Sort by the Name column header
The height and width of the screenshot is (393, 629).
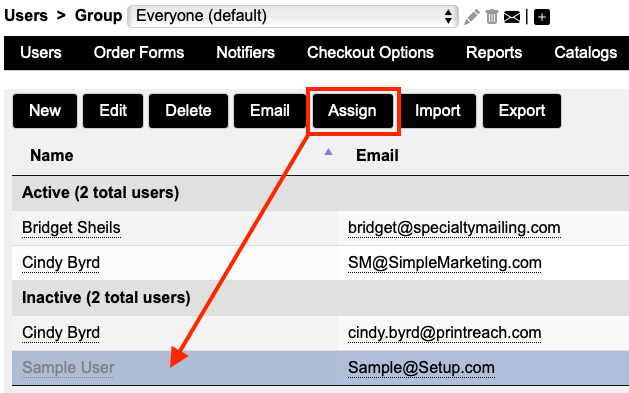52,156
